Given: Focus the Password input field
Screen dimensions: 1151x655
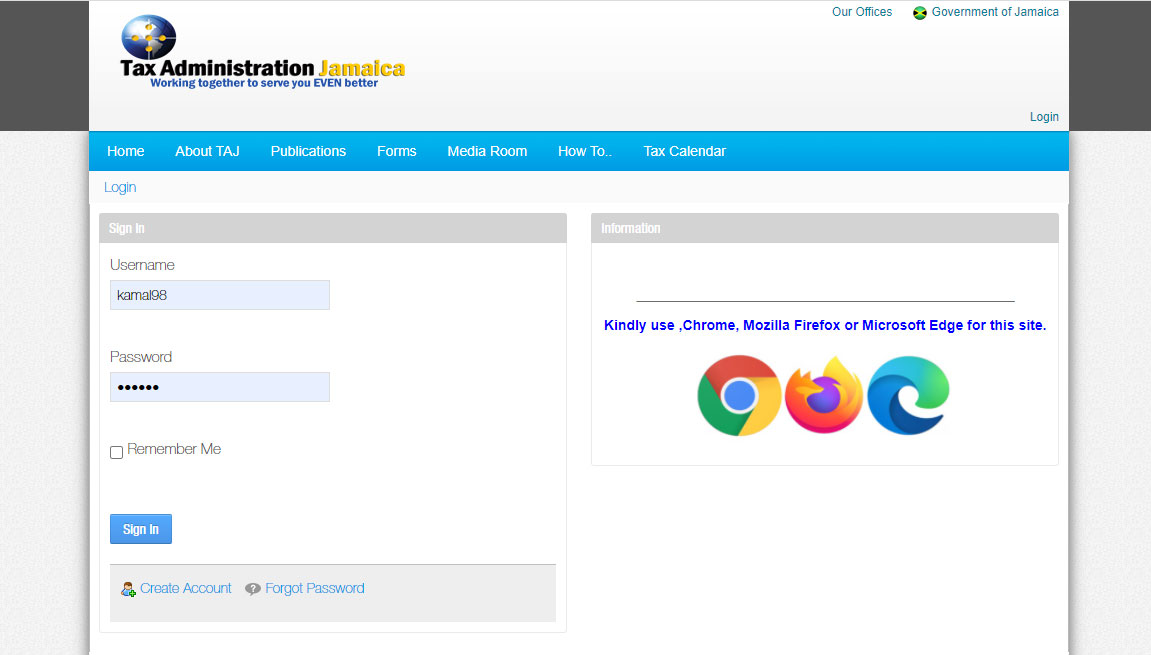Looking at the screenshot, I should click(x=219, y=387).
